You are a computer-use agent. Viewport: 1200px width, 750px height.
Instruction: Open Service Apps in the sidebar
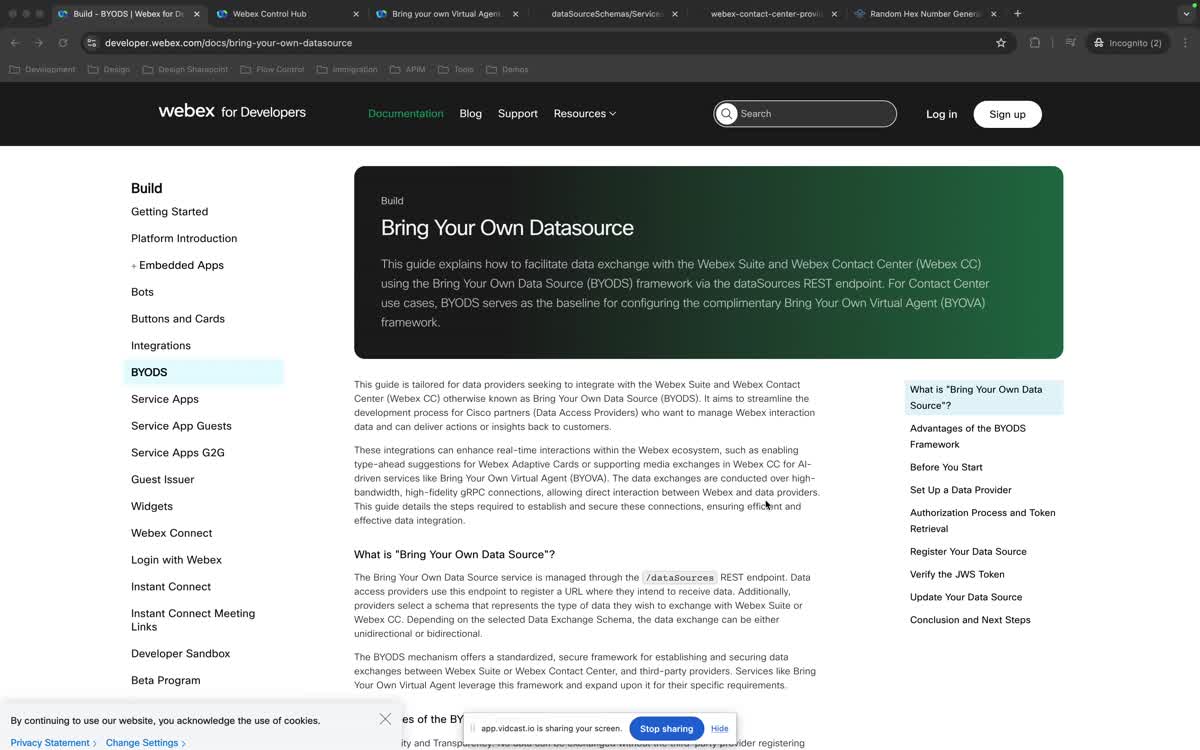click(165, 399)
